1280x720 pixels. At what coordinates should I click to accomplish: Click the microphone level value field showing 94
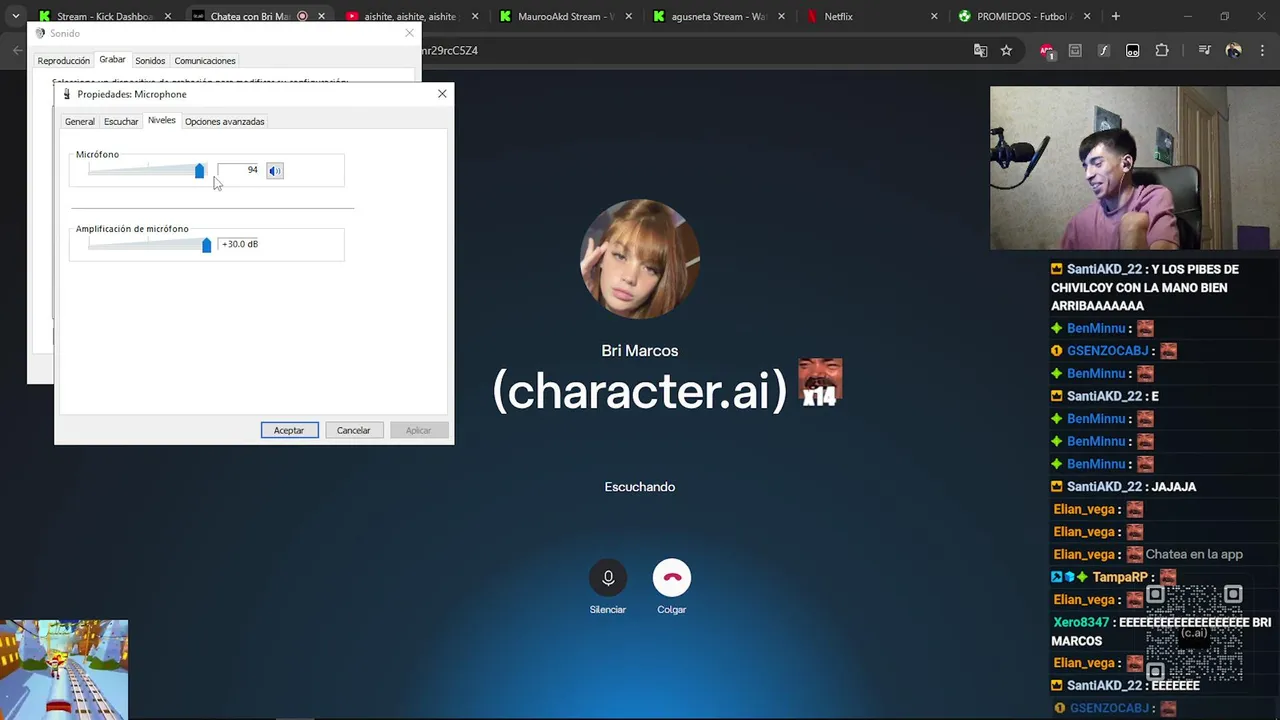(239, 170)
